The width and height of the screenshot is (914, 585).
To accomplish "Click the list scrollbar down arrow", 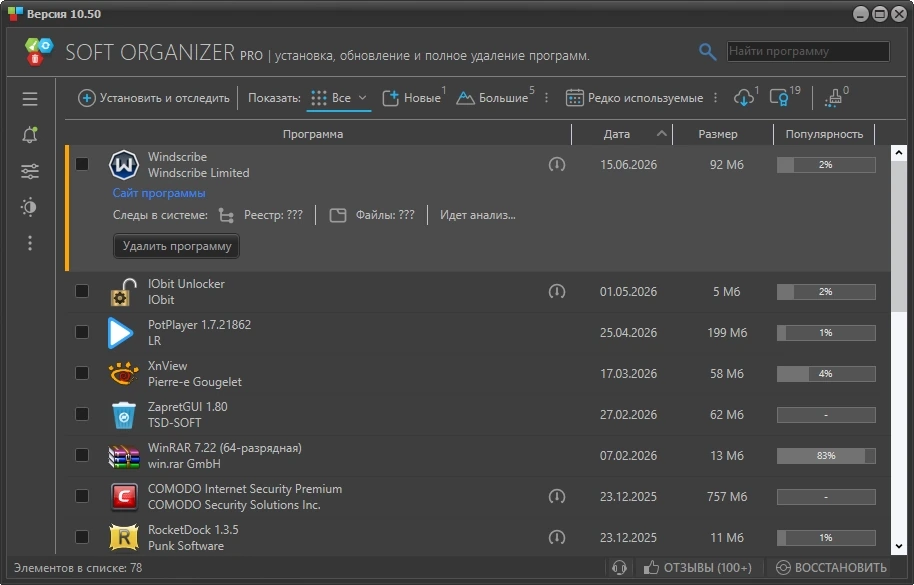I will (x=898, y=546).
